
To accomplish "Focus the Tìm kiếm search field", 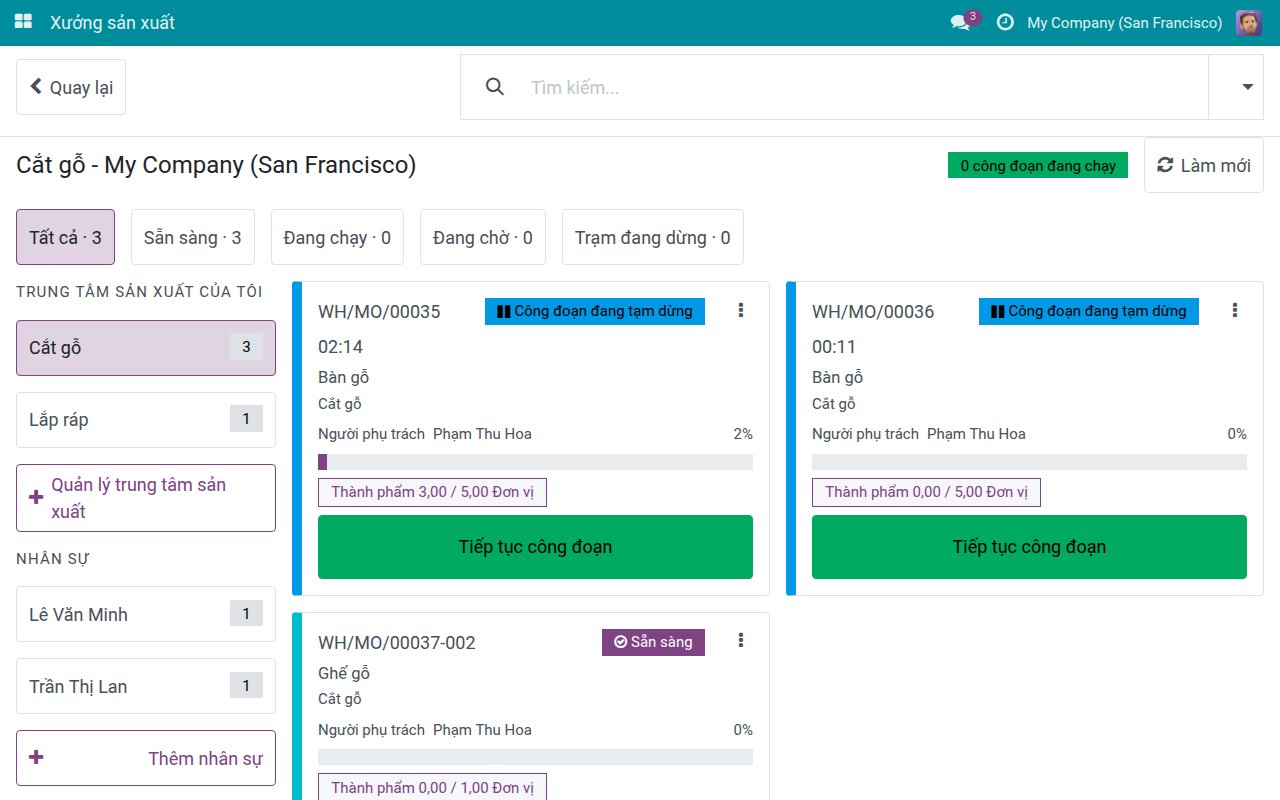I will click(x=860, y=87).
